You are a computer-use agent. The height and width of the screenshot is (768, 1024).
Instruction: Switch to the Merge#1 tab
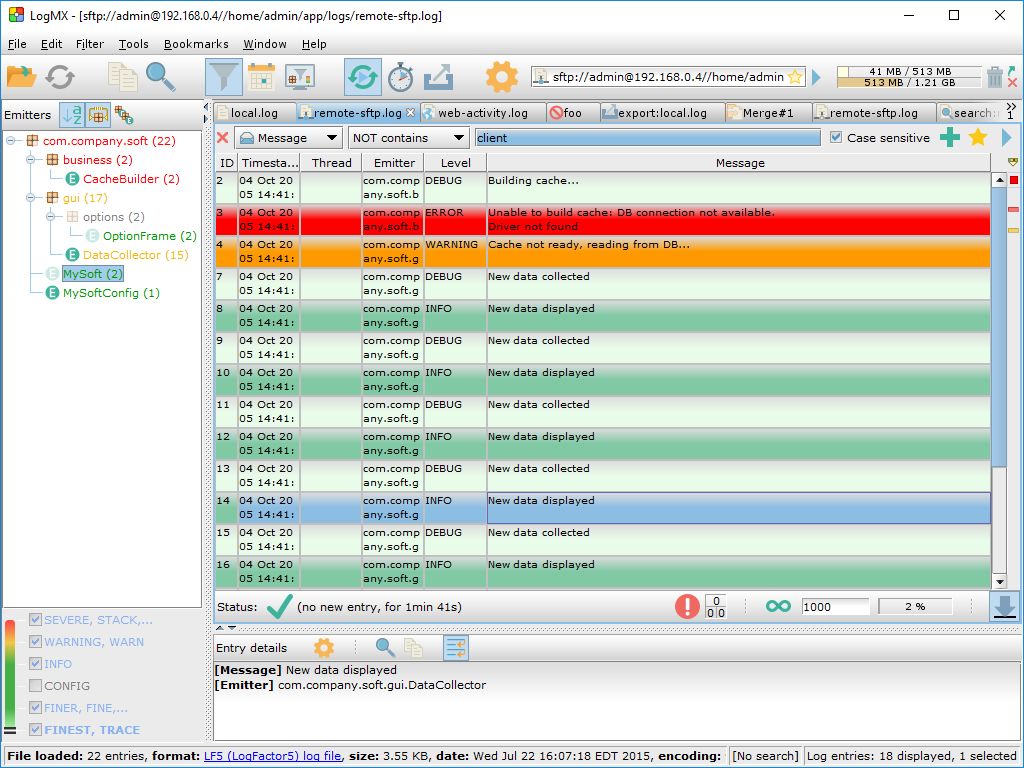(x=767, y=113)
